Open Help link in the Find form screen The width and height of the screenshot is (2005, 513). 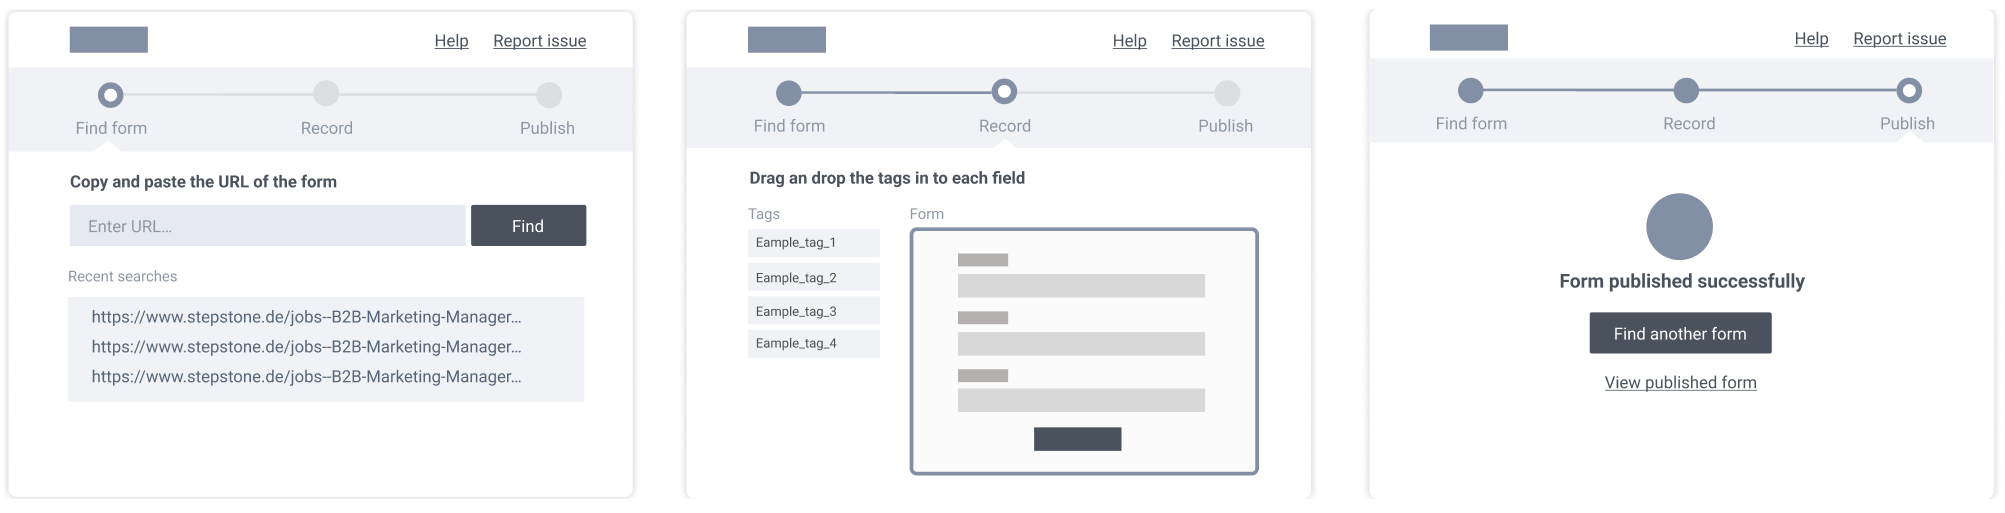(x=451, y=41)
